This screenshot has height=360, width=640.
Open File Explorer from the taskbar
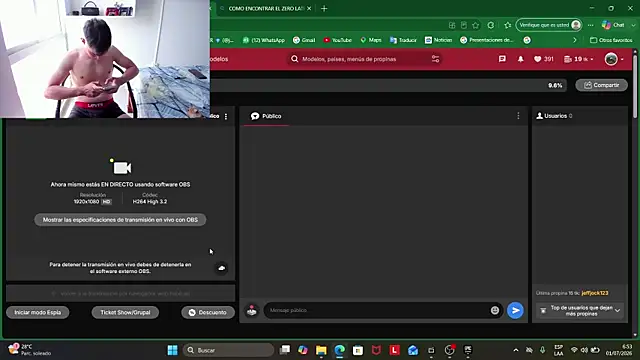(321, 350)
